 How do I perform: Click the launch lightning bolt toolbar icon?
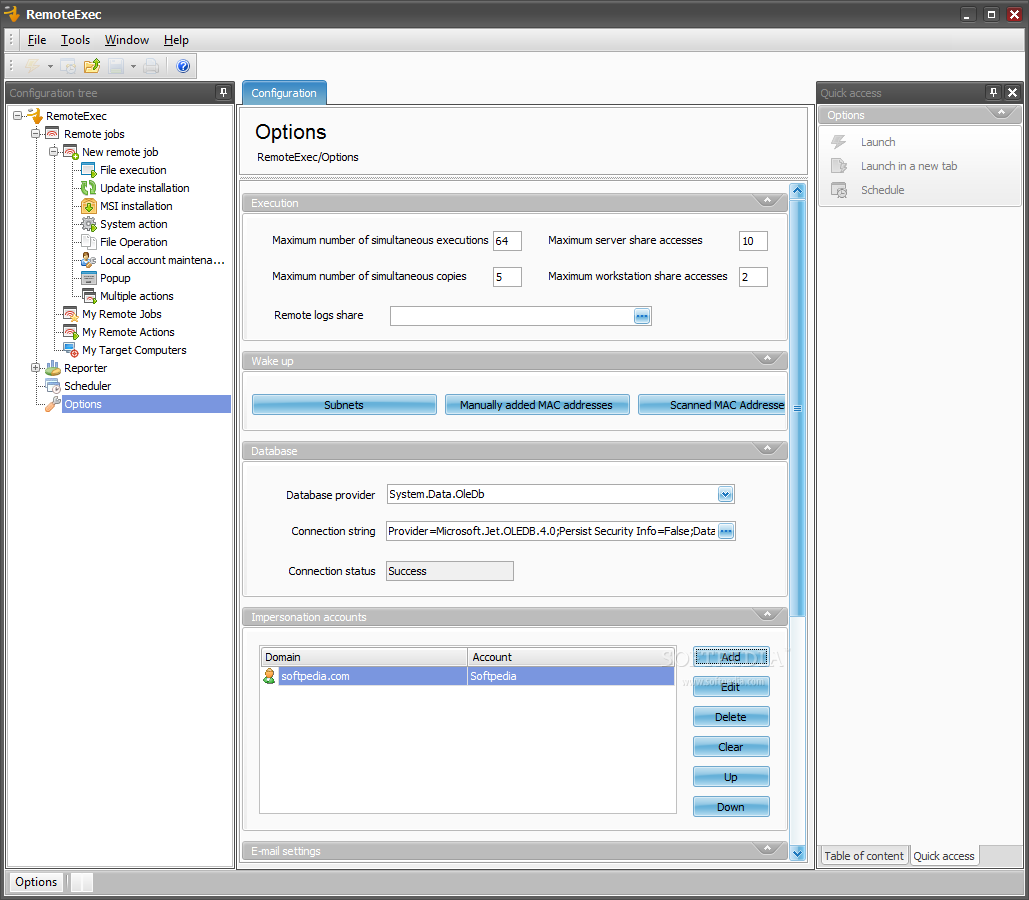click(x=32, y=66)
